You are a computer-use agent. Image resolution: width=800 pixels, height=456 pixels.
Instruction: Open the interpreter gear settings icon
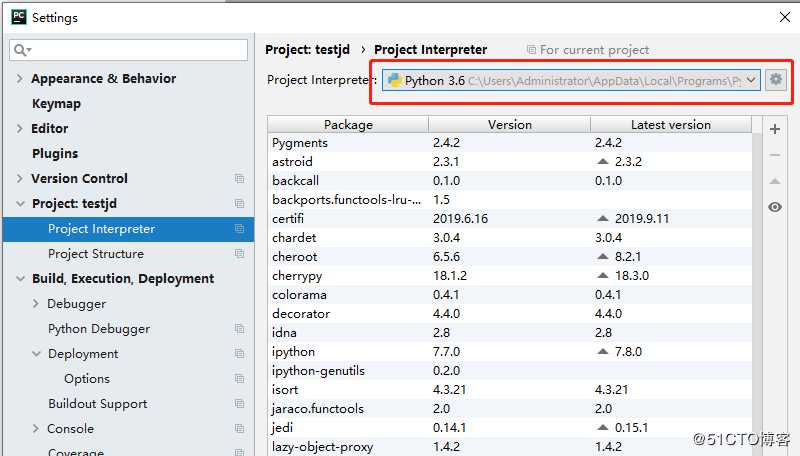tap(776, 80)
